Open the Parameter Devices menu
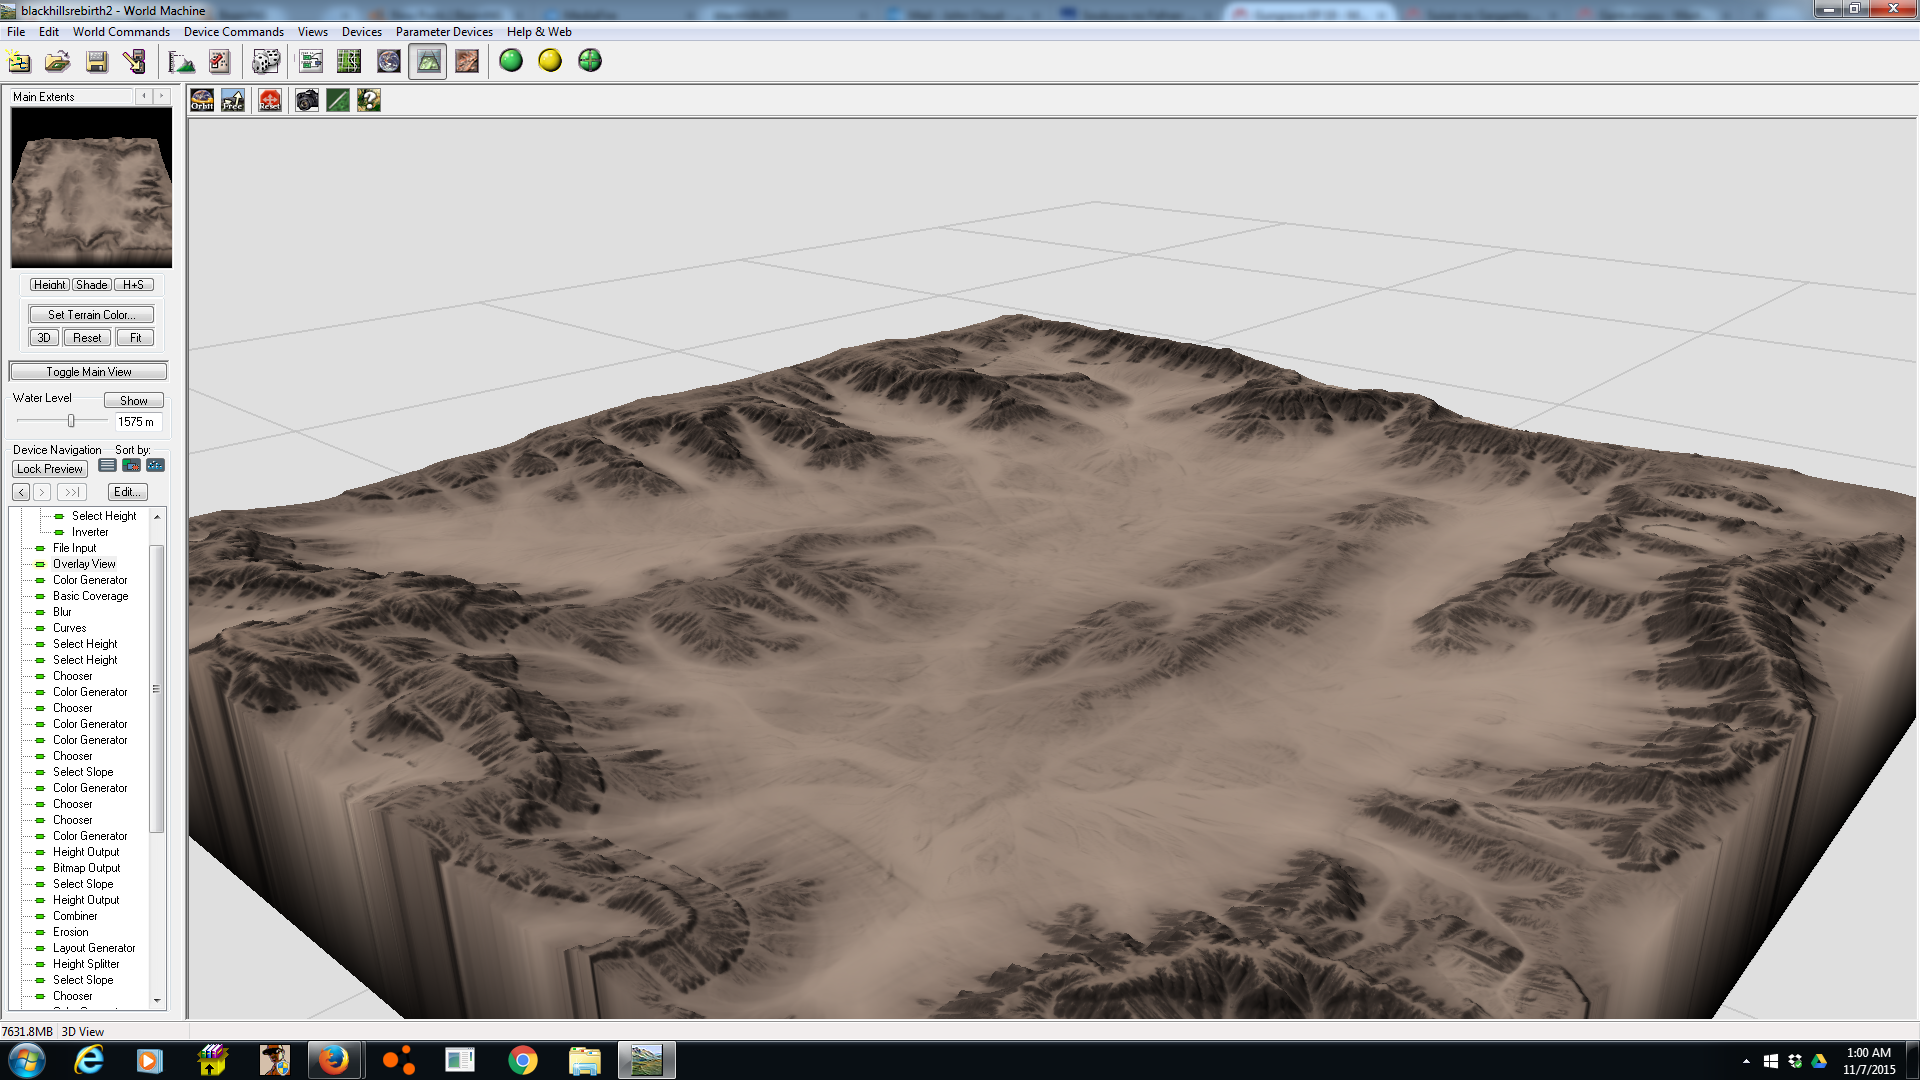 (444, 32)
